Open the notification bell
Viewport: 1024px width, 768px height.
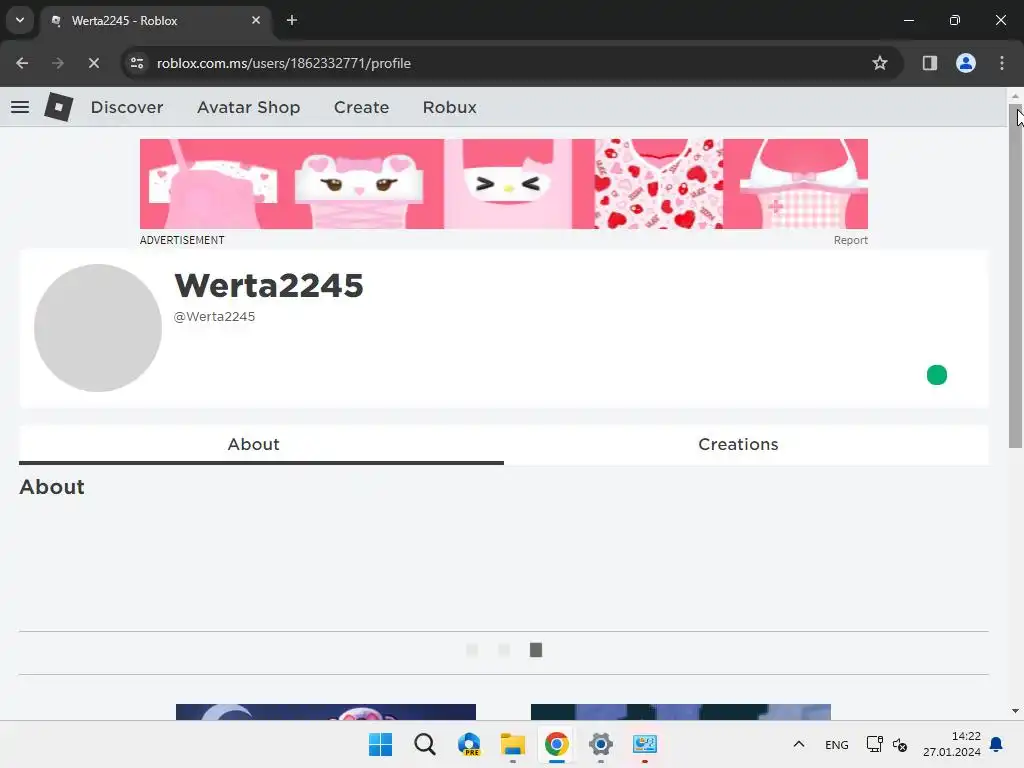click(997, 744)
